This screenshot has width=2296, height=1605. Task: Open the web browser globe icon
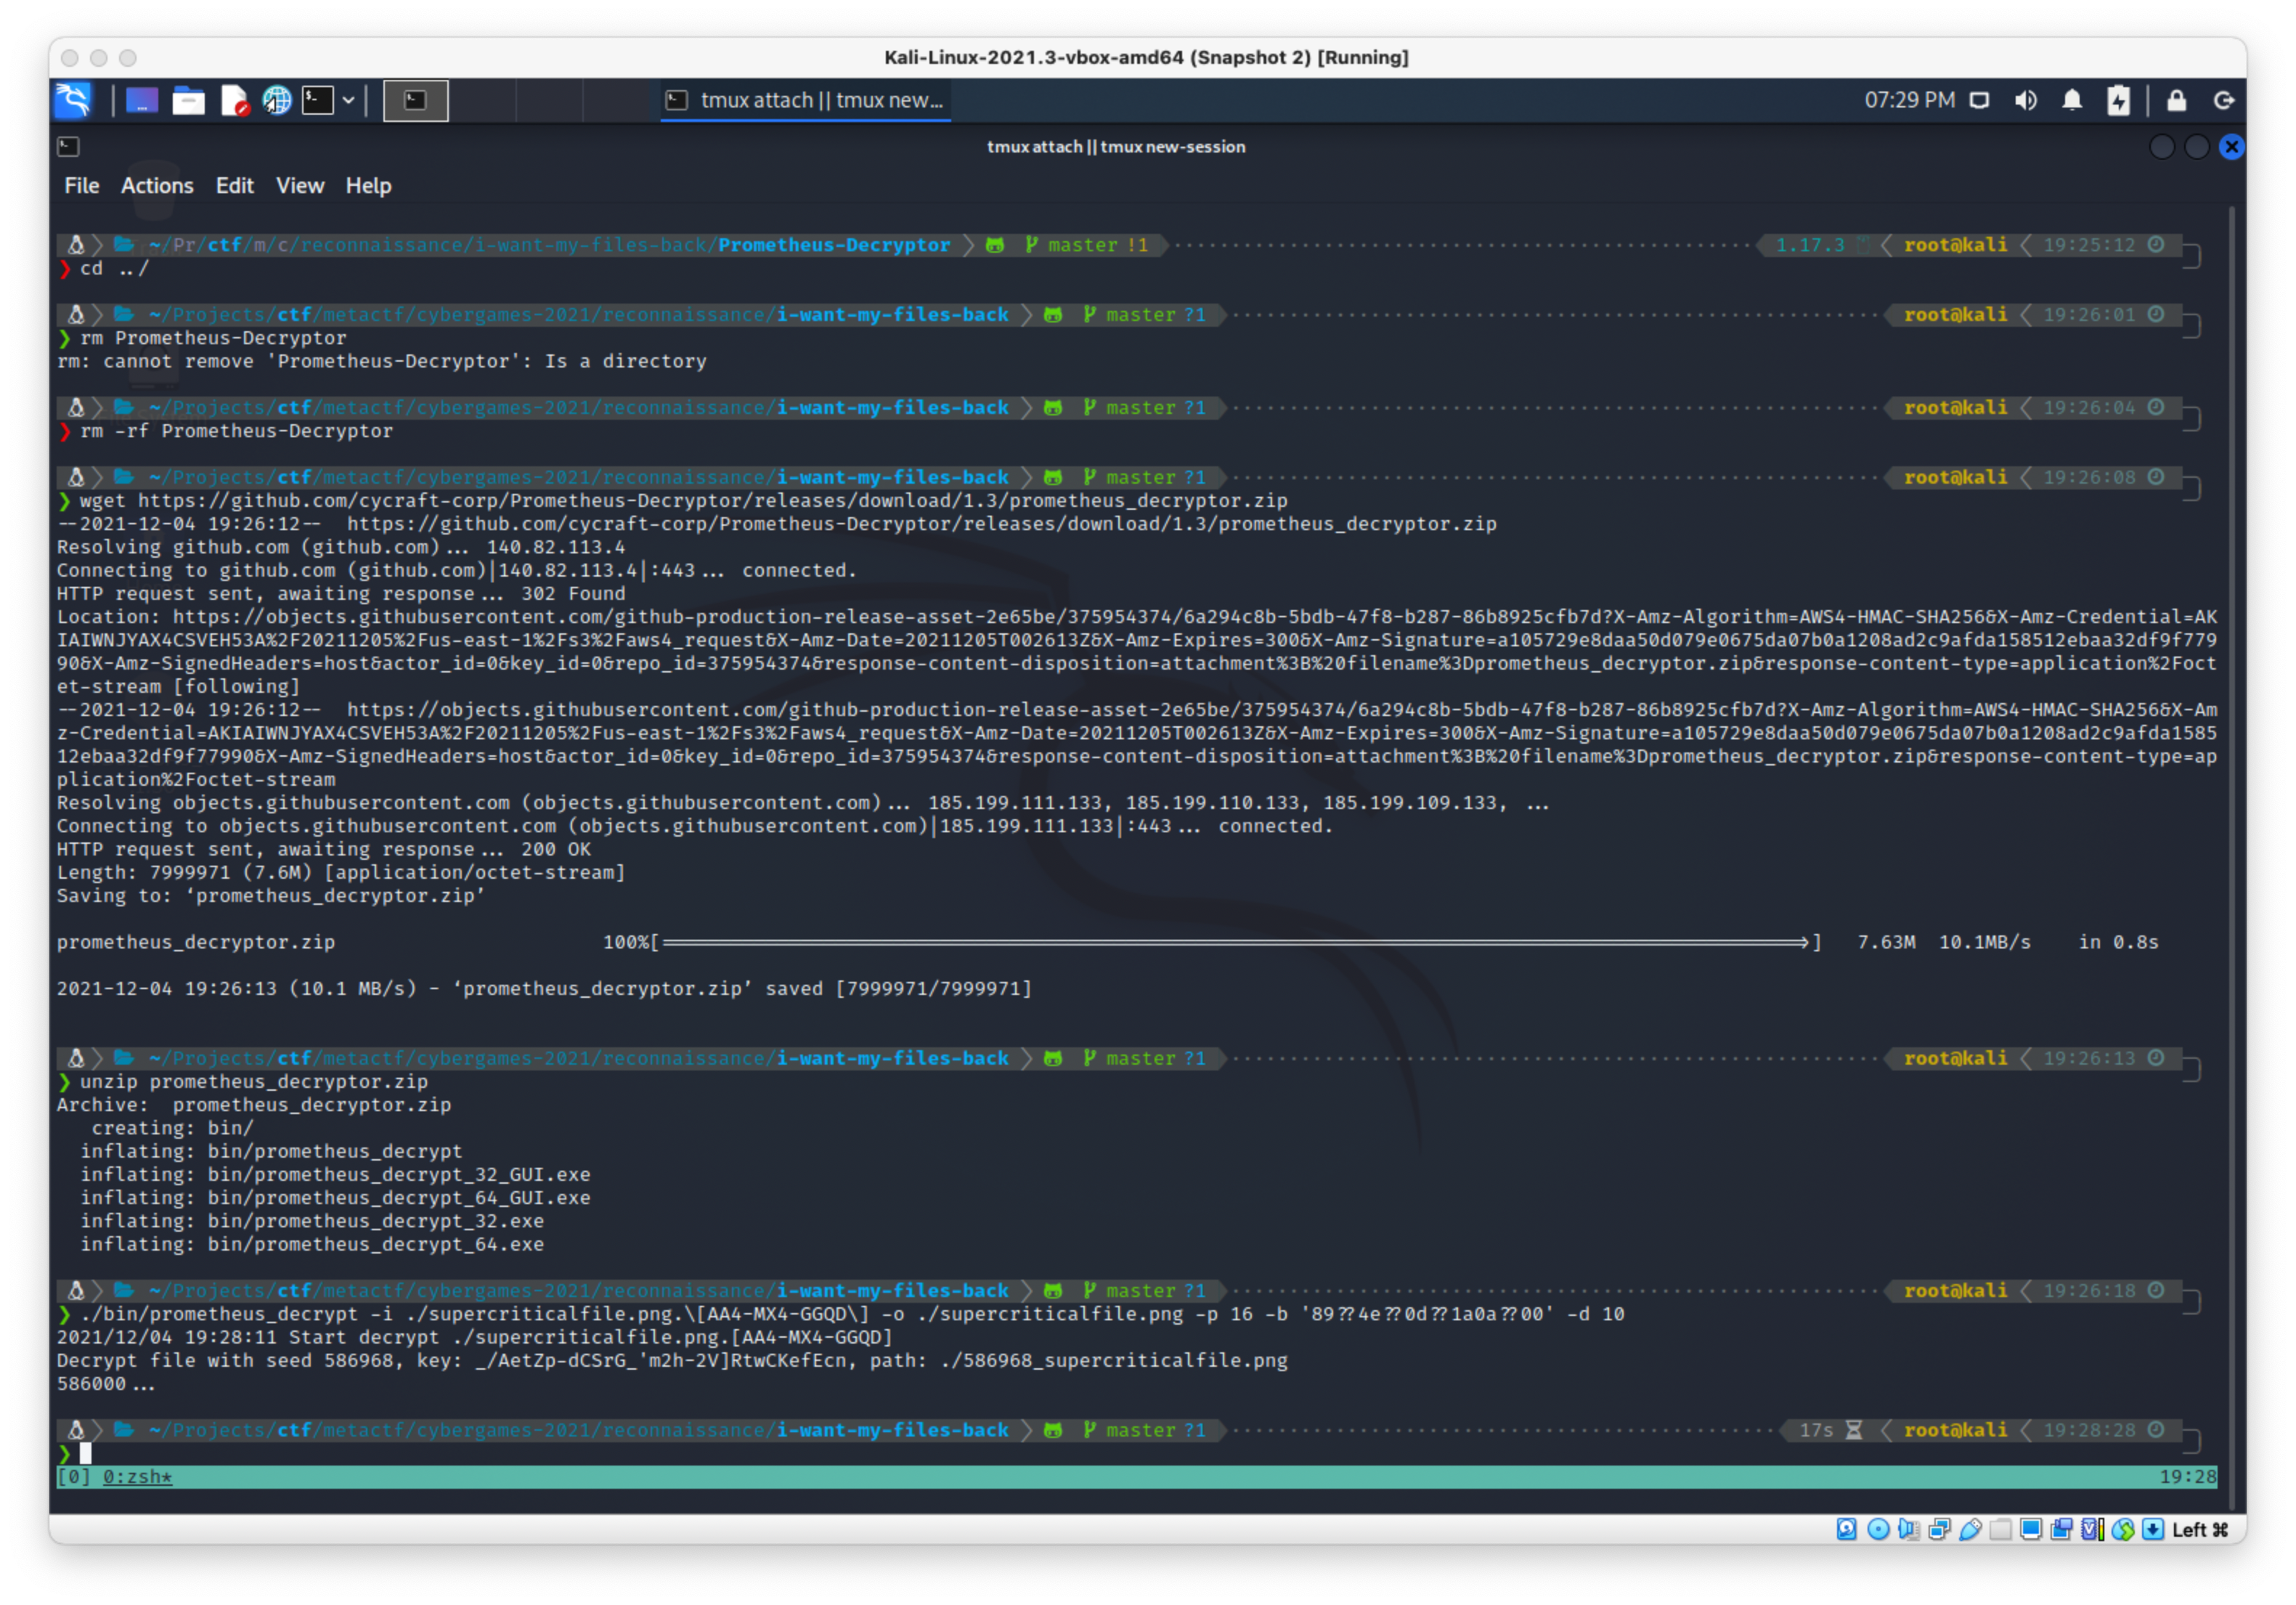tap(277, 100)
